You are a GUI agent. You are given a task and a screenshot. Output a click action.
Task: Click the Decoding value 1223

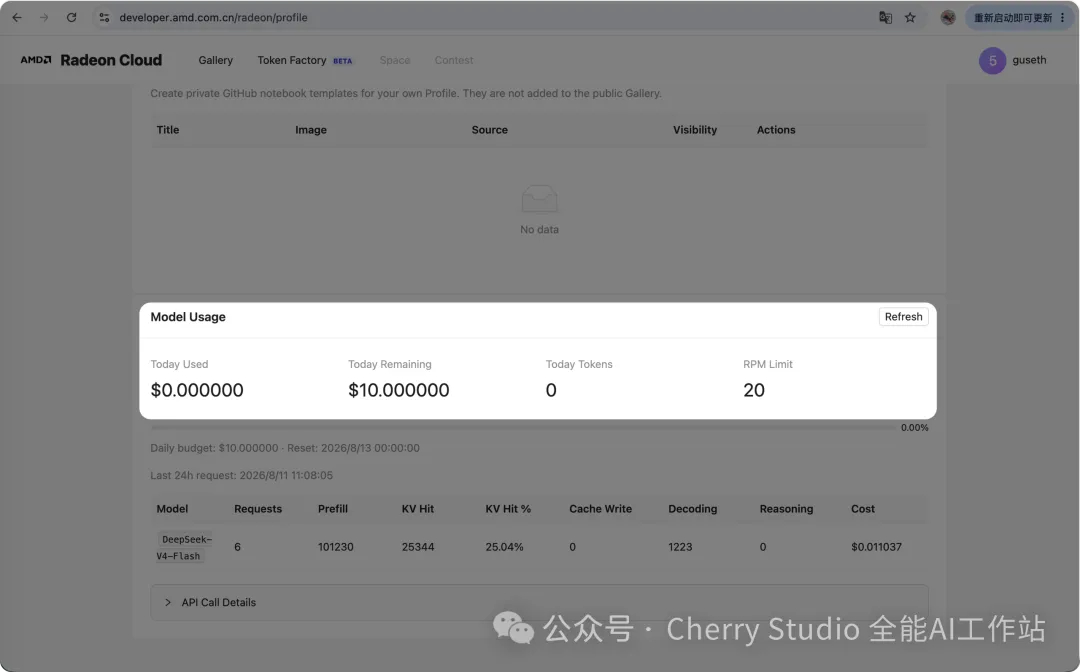pos(680,547)
